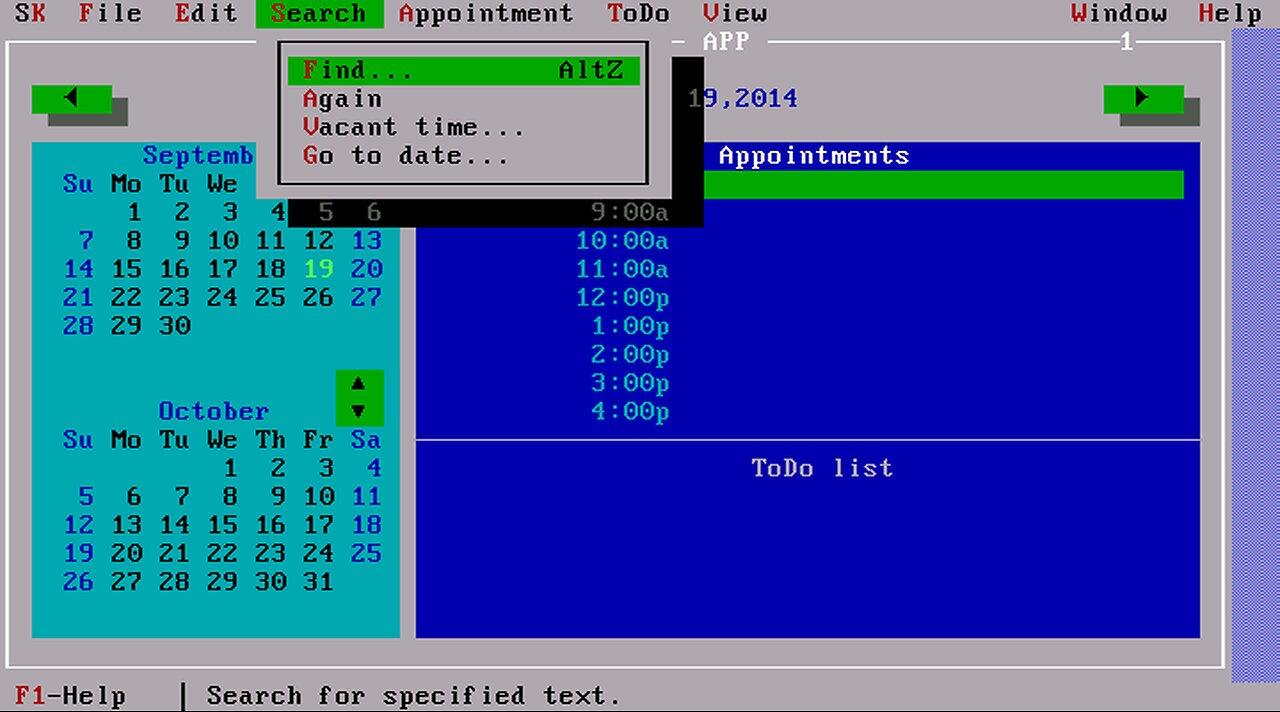1280x712 pixels.
Task: Open the File menu
Action: (x=109, y=13)
